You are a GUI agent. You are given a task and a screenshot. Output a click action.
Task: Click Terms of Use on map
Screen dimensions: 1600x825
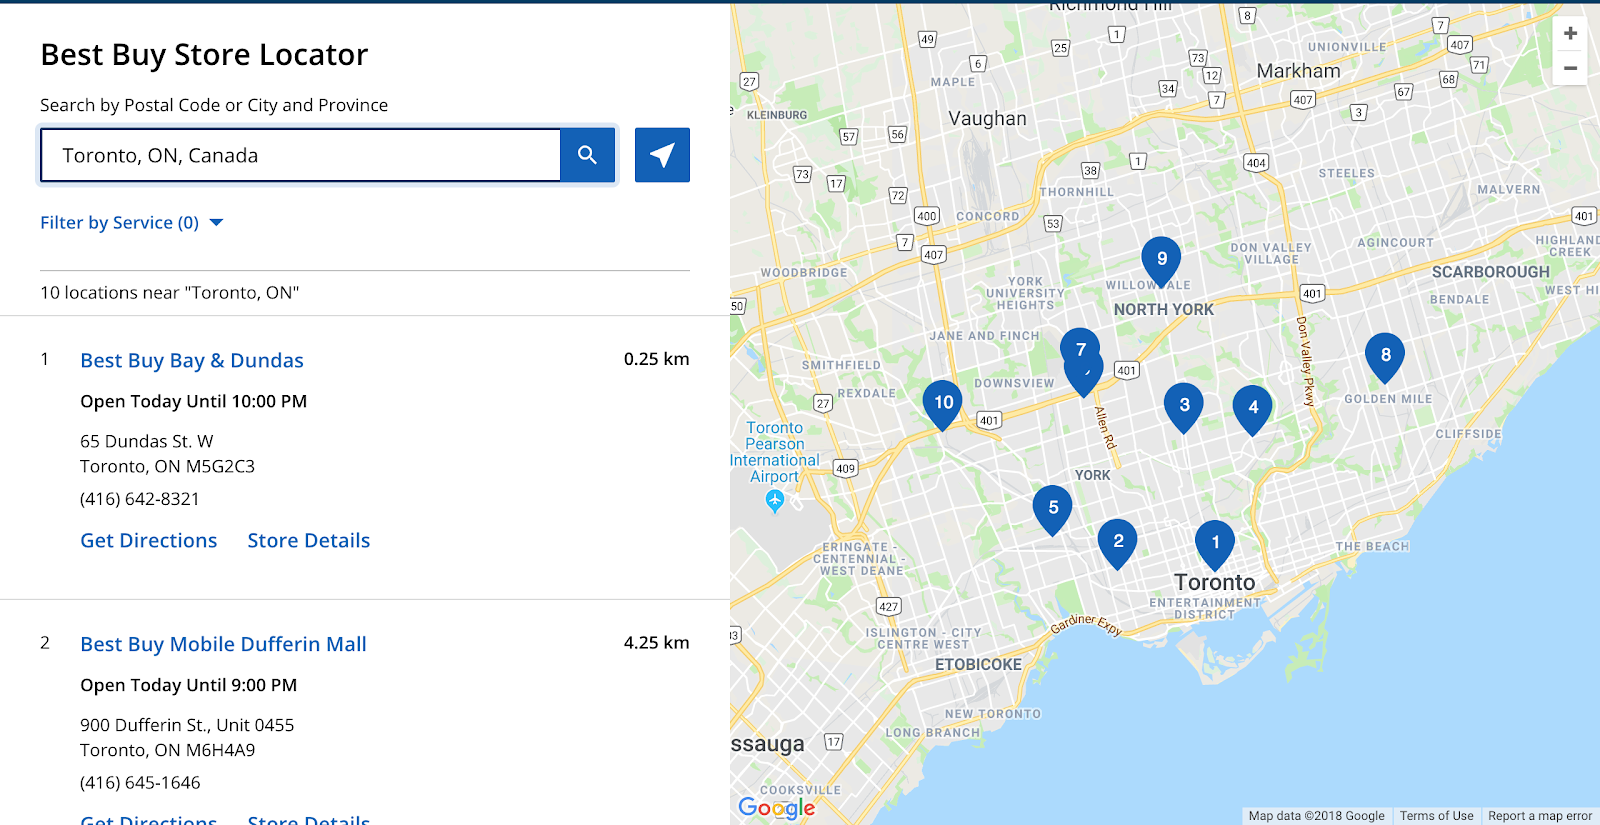point(1436,816)
